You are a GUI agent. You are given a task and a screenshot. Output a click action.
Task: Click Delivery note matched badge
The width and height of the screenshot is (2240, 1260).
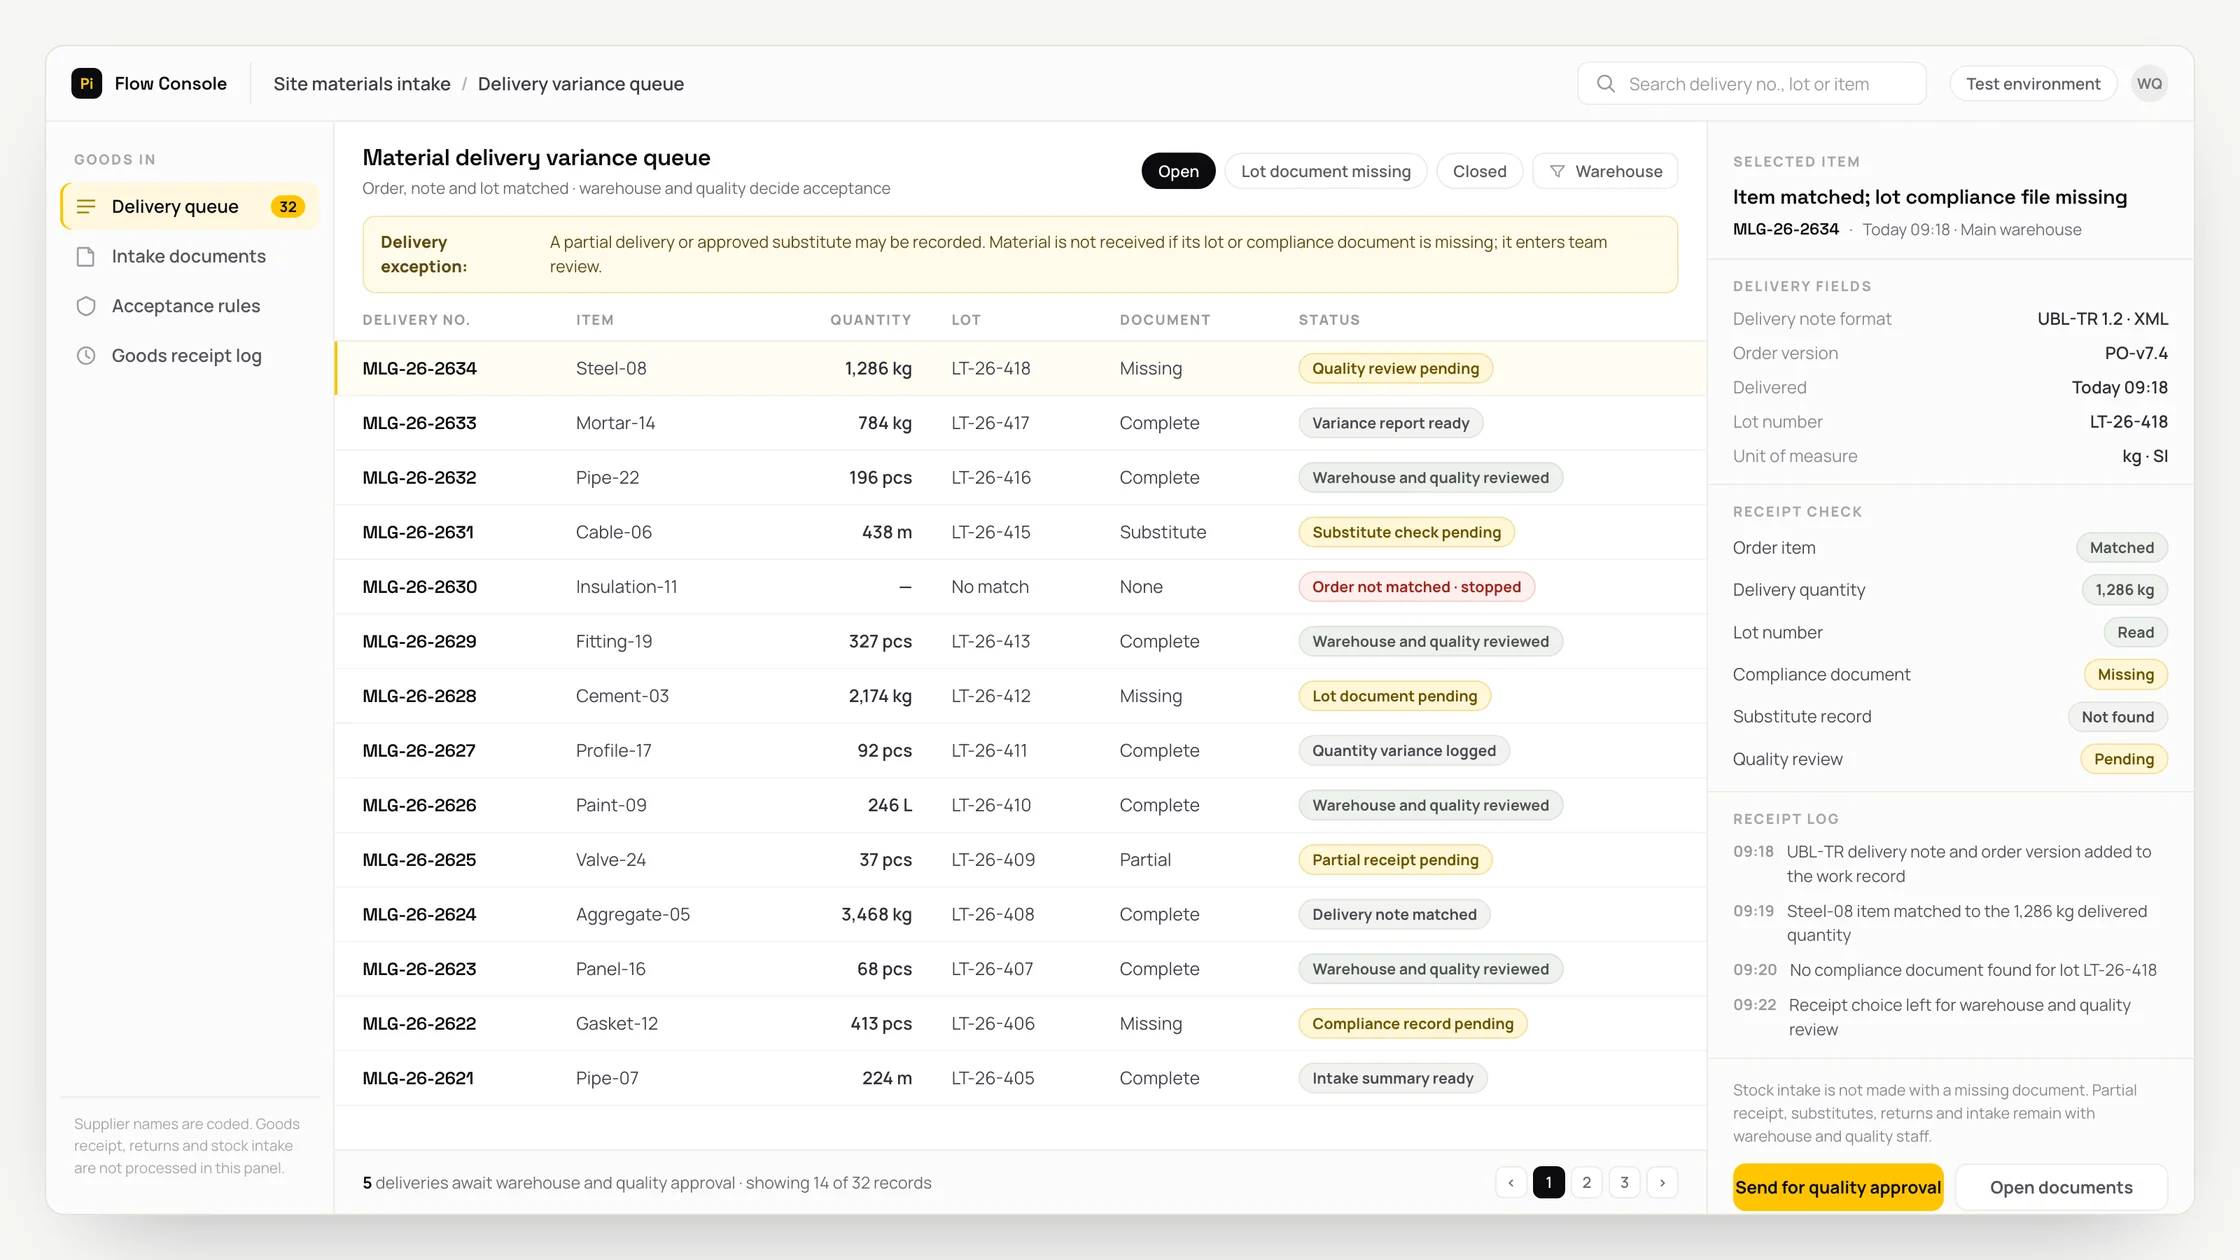(1394, 915)
